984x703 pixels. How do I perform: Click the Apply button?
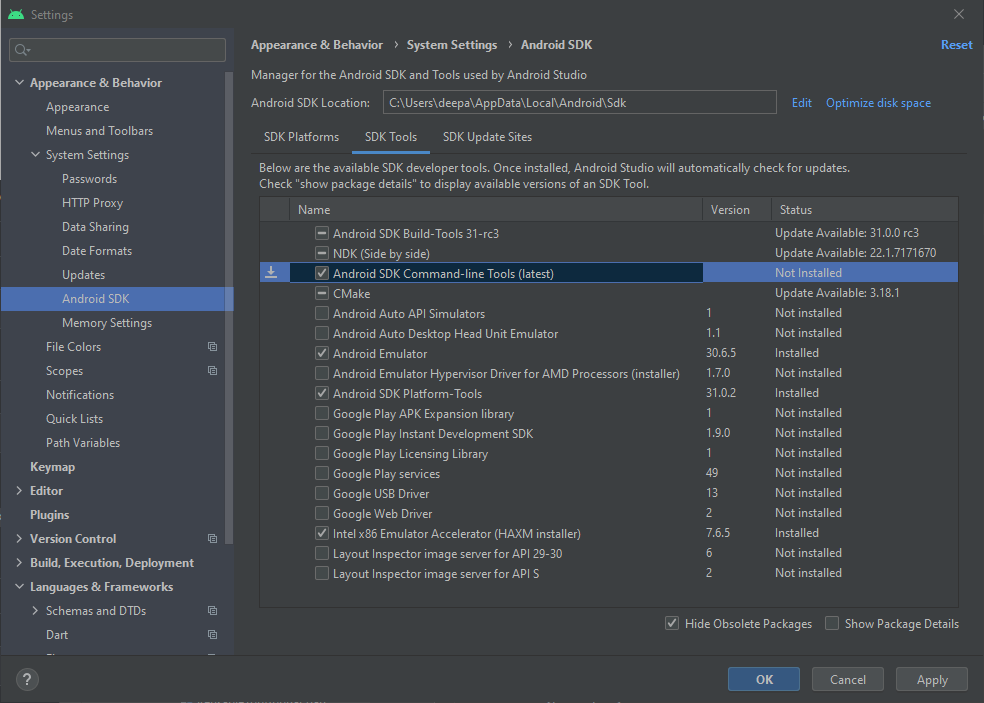point(932,679)
